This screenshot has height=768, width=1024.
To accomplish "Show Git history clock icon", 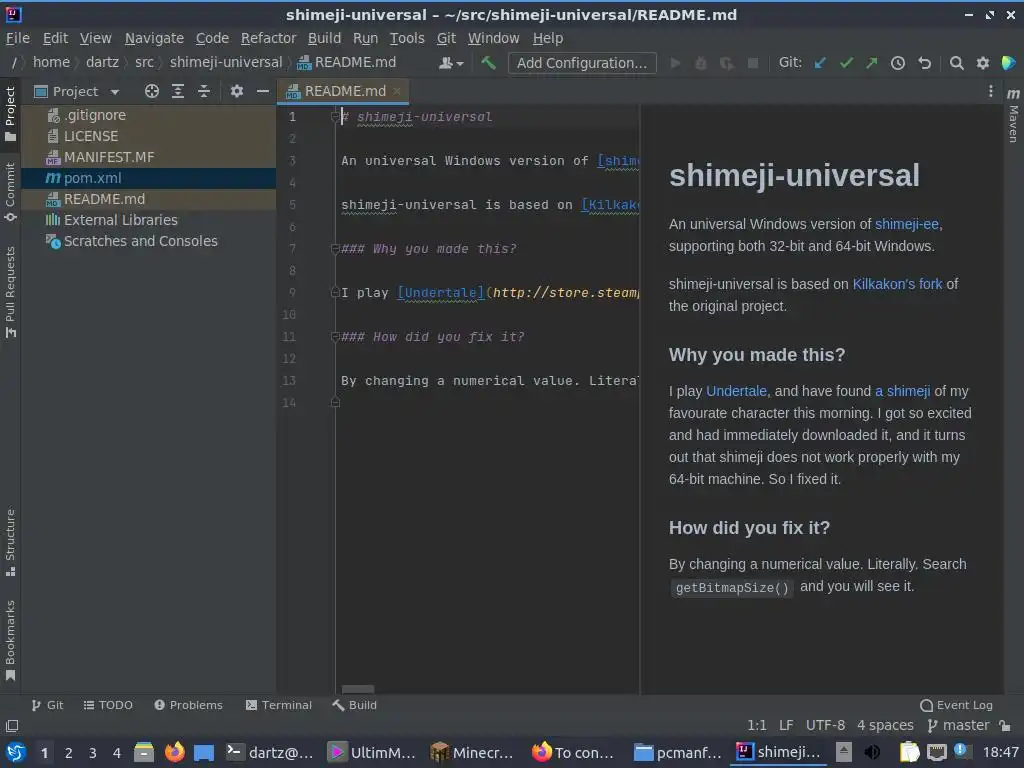I will tap(898, 63).
